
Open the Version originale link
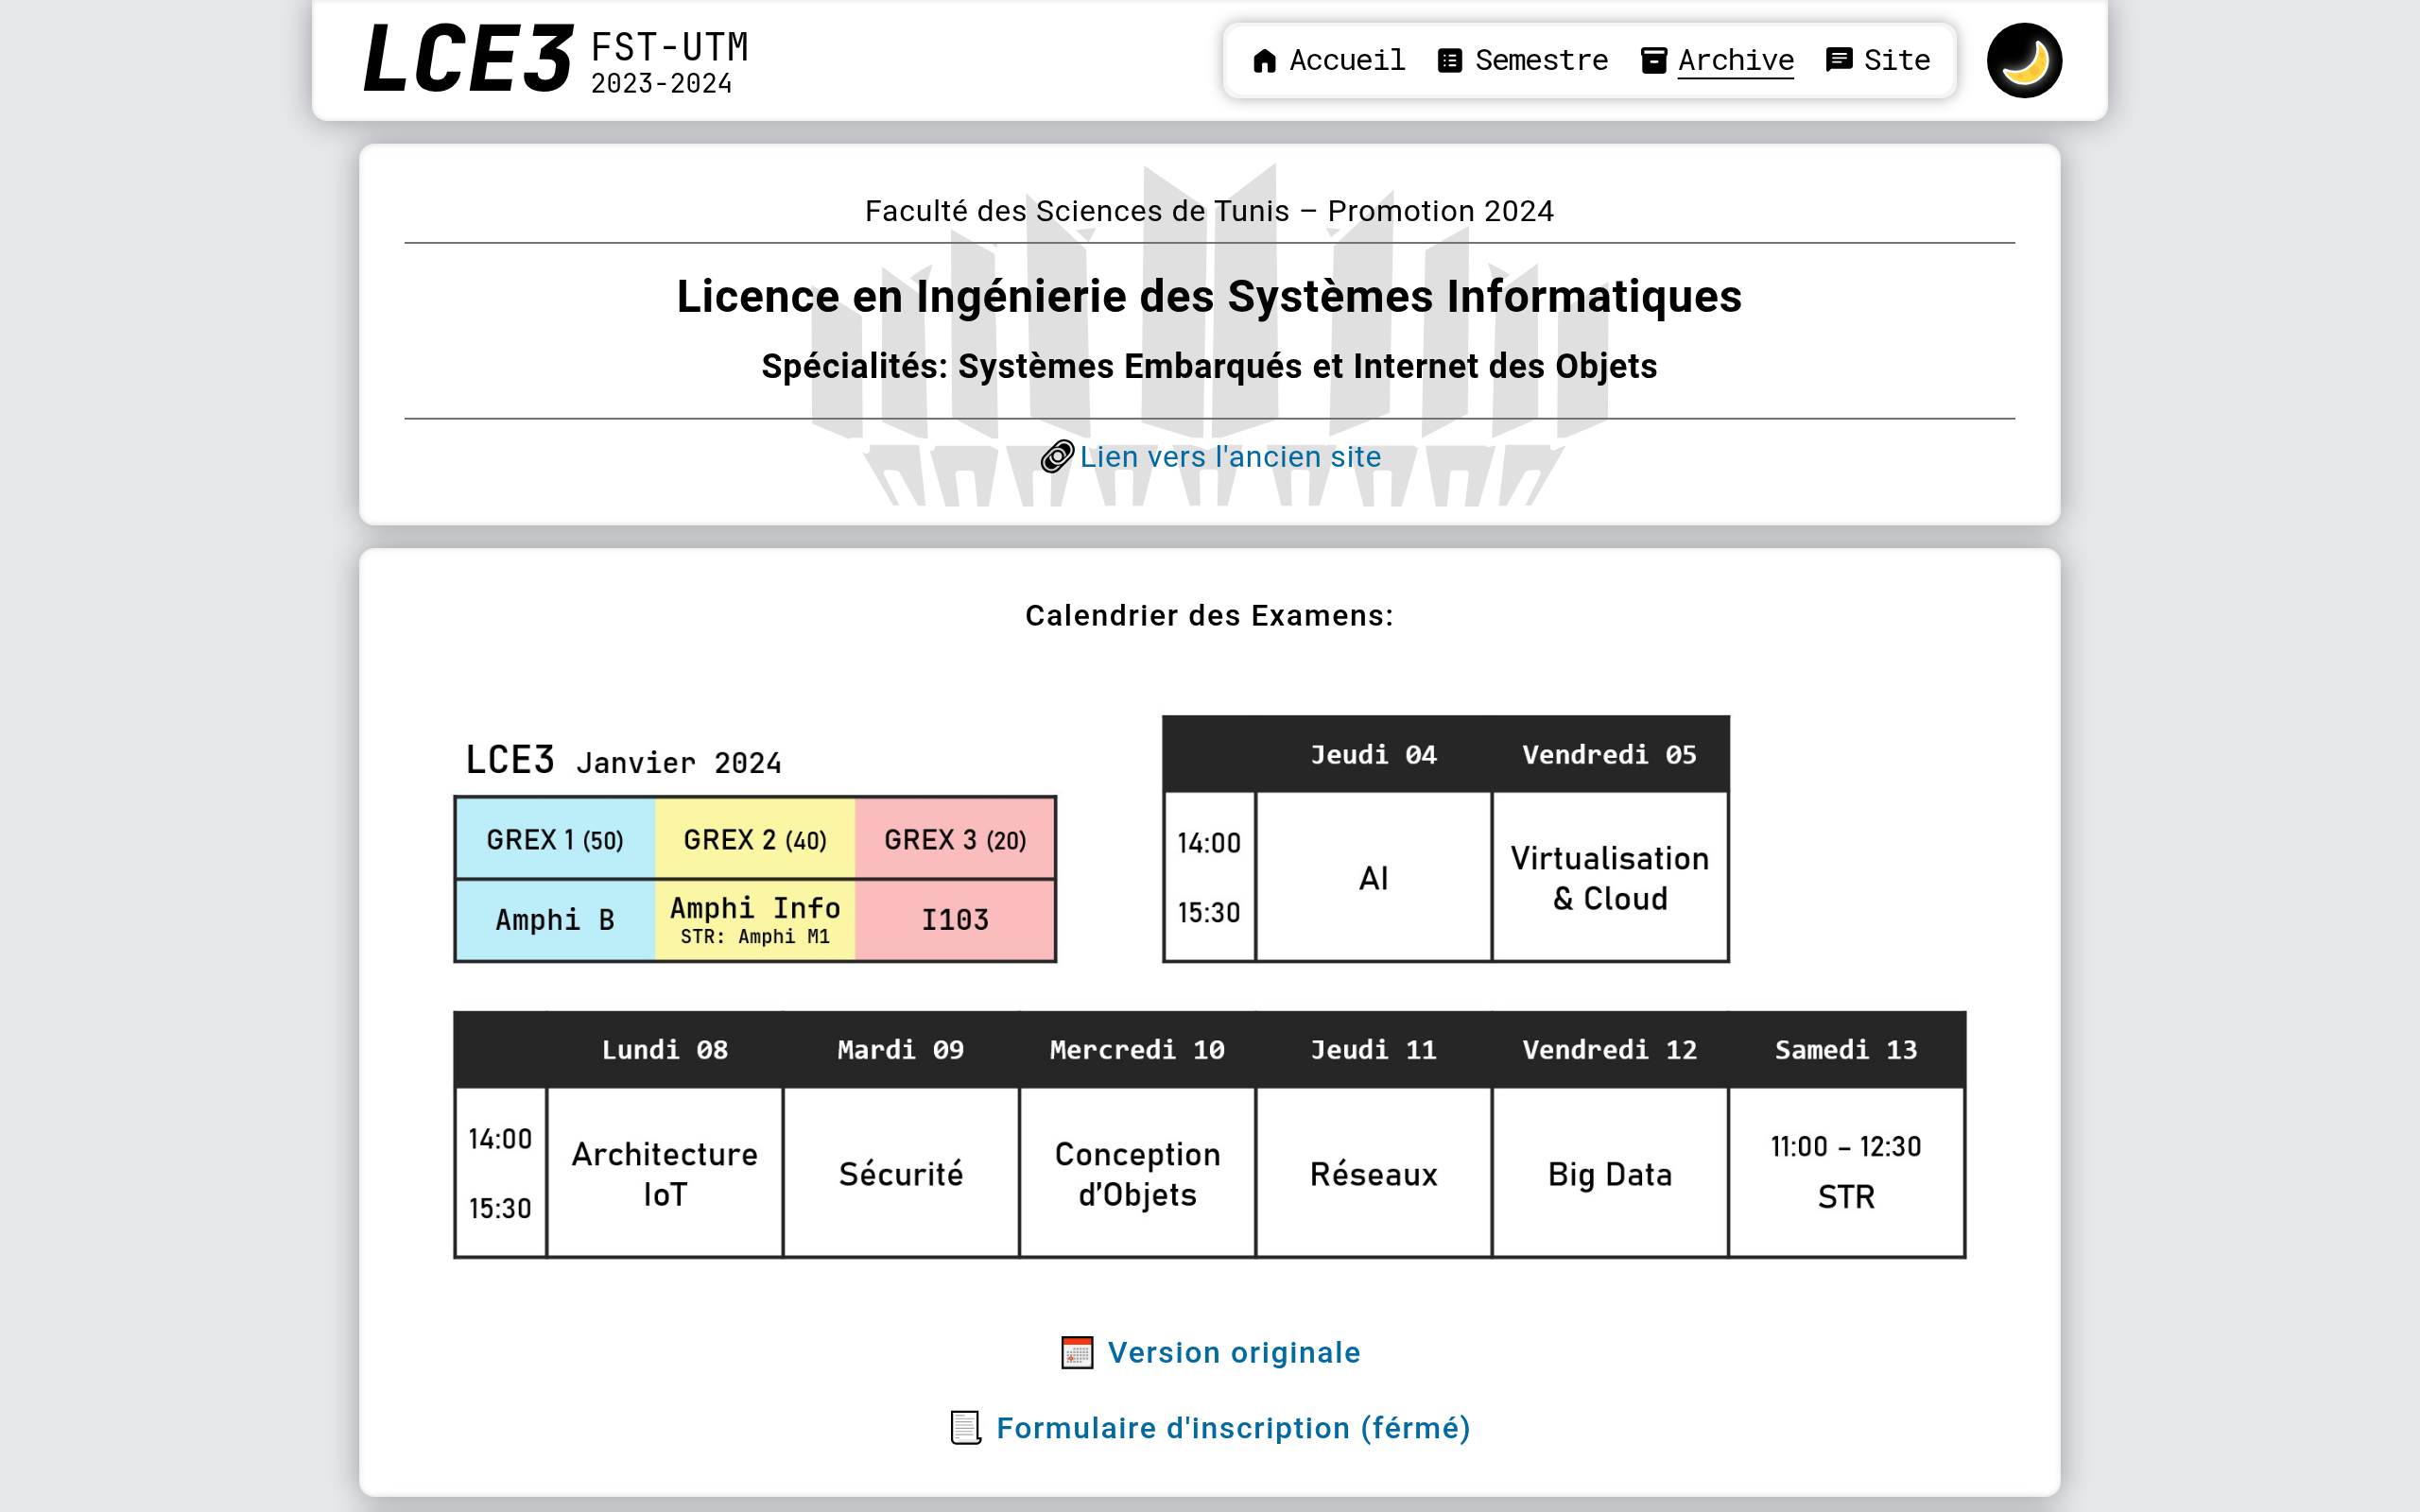1234,1353
